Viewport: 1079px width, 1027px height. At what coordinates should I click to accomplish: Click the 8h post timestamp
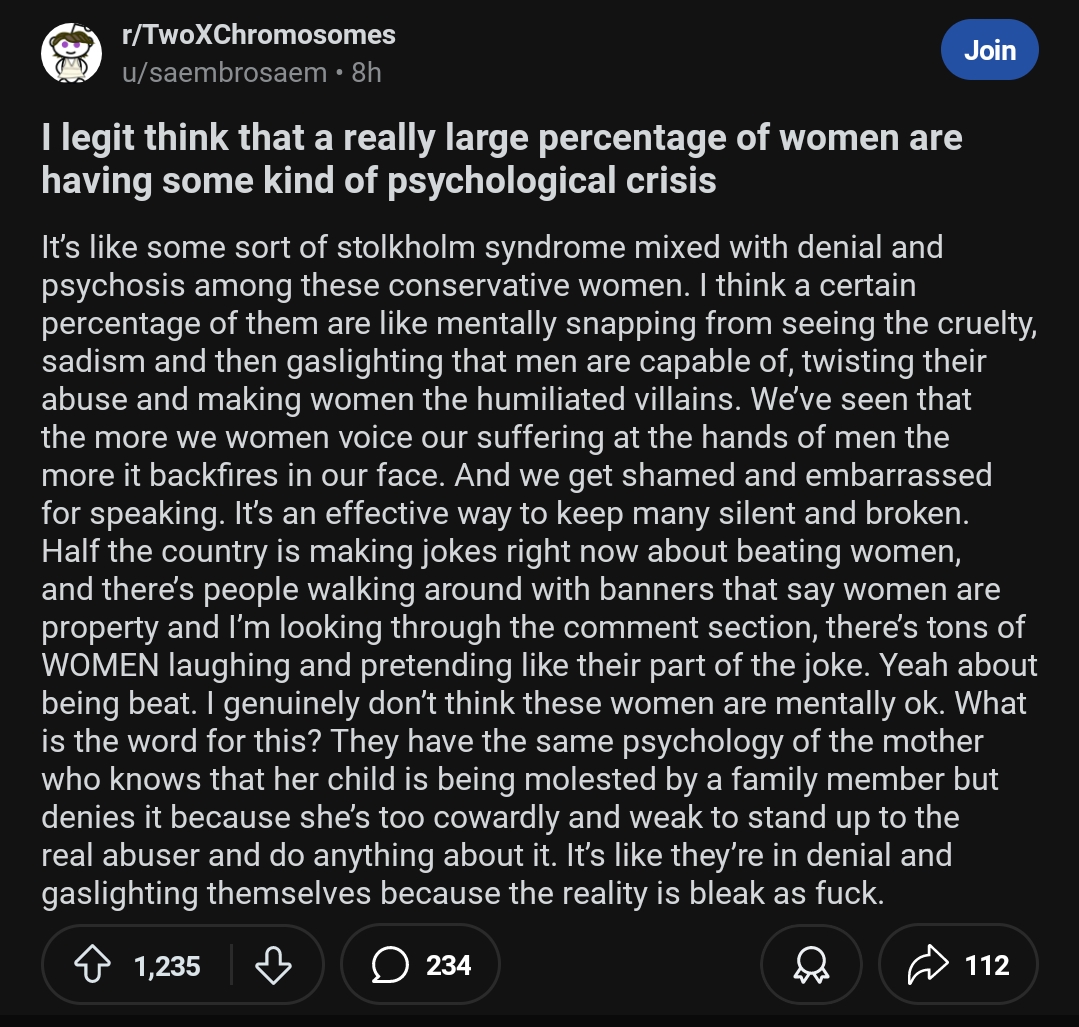click(x=366, y=73)
